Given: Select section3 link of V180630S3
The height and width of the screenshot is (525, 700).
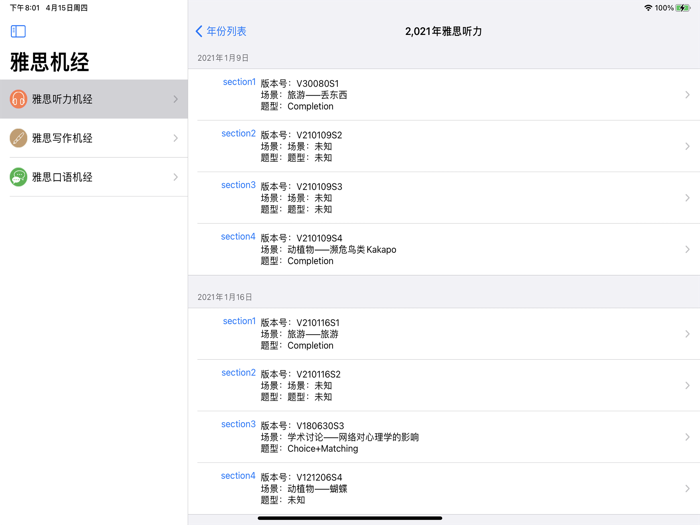Looking at the screenshot, I should [238, 424].
